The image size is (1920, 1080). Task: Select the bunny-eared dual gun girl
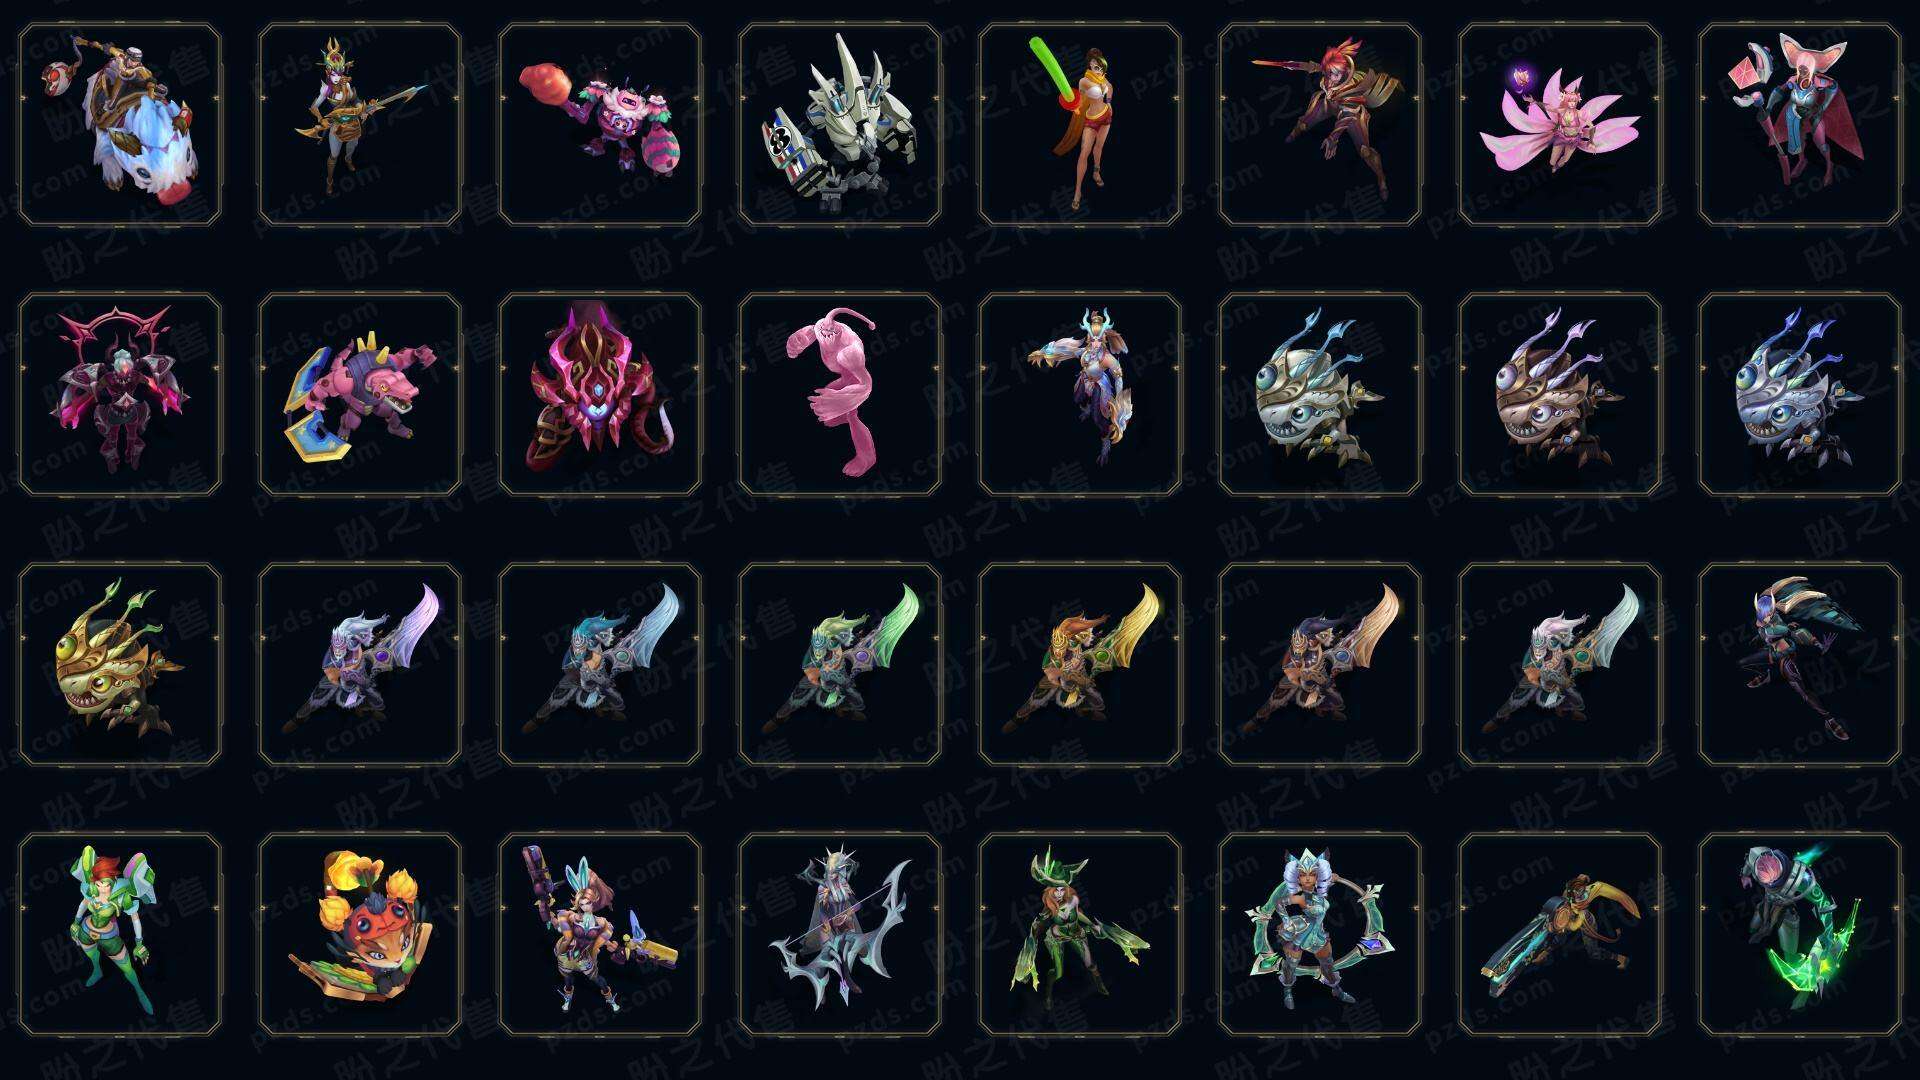(600, 934)
